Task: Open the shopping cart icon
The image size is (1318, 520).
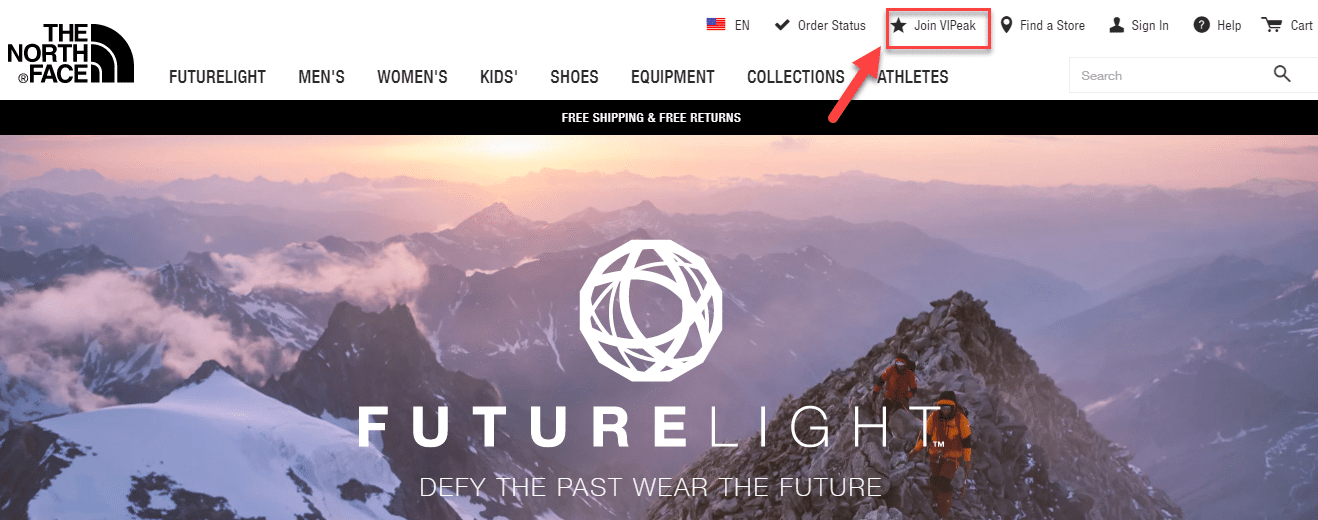Action: pos(1272,25)
